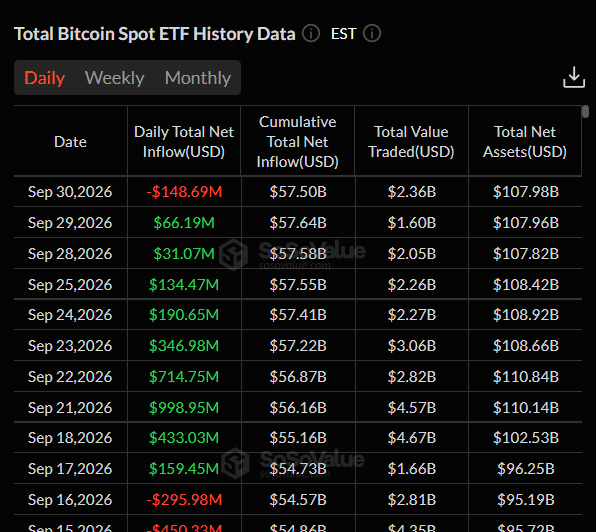Click Total Net Assets(USD) header
Image resolution: width=596 pixels, height=532 pixels.
coord(525,142)
